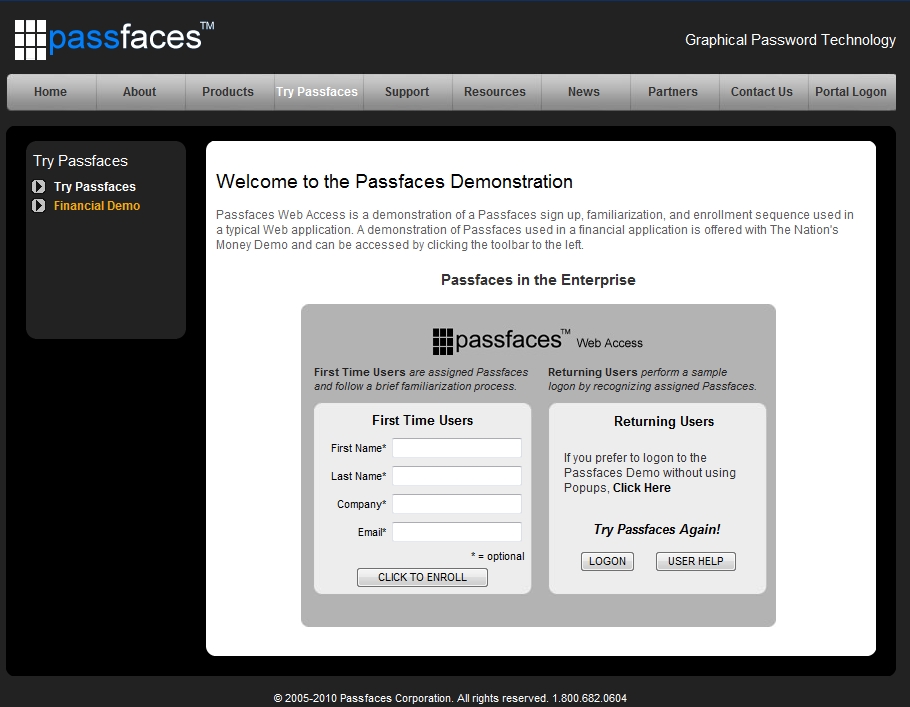Click the 'Graphical Password Technology' tagline
This screenshot has width=910, height=707.
coord(790,40)
